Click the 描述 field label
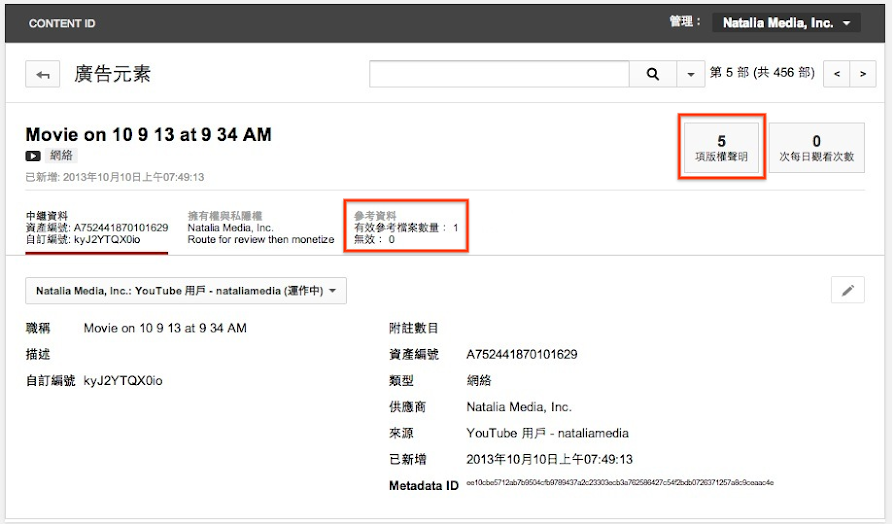The height and width of the screenshot is (526, 895). point(38,355)
